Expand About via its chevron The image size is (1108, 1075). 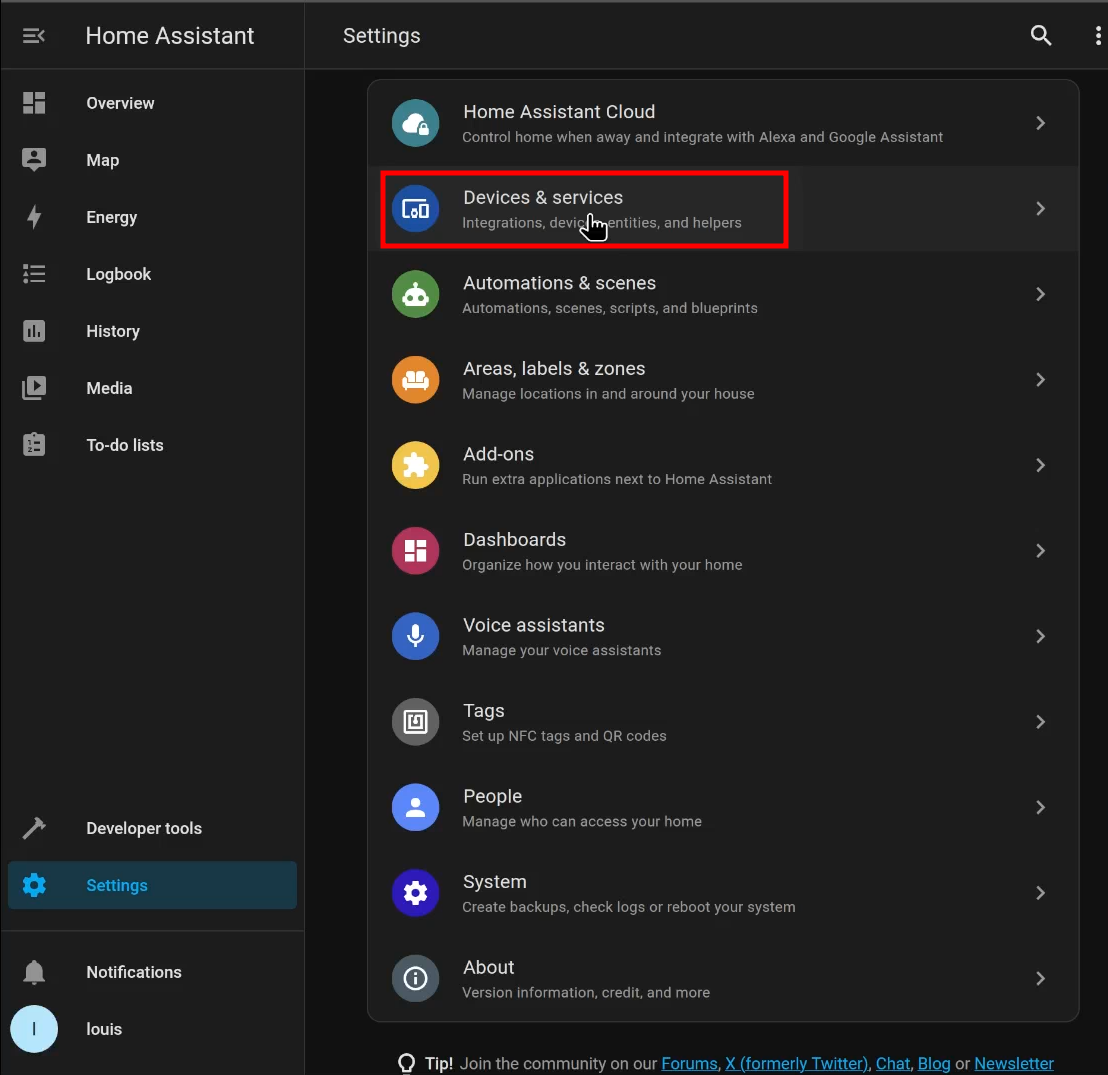pos(1040,978)
